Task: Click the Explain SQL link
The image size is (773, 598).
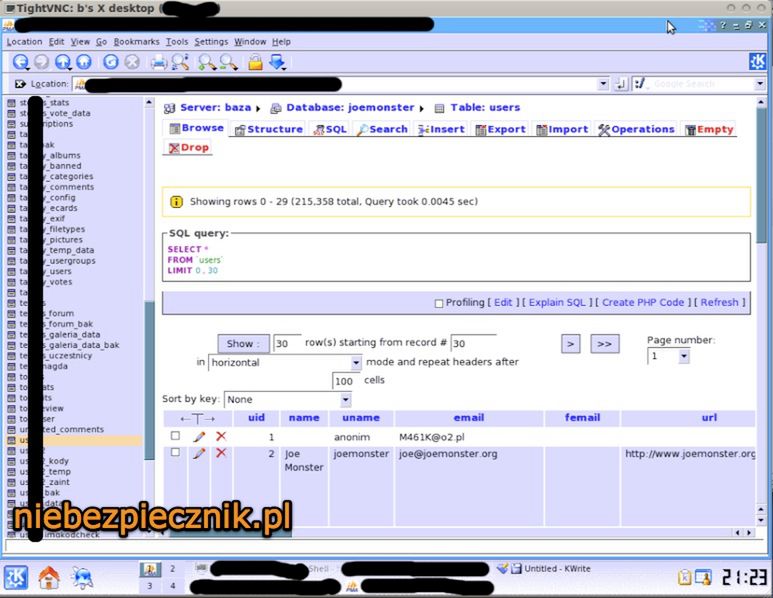Action: (x=557, y=303)
